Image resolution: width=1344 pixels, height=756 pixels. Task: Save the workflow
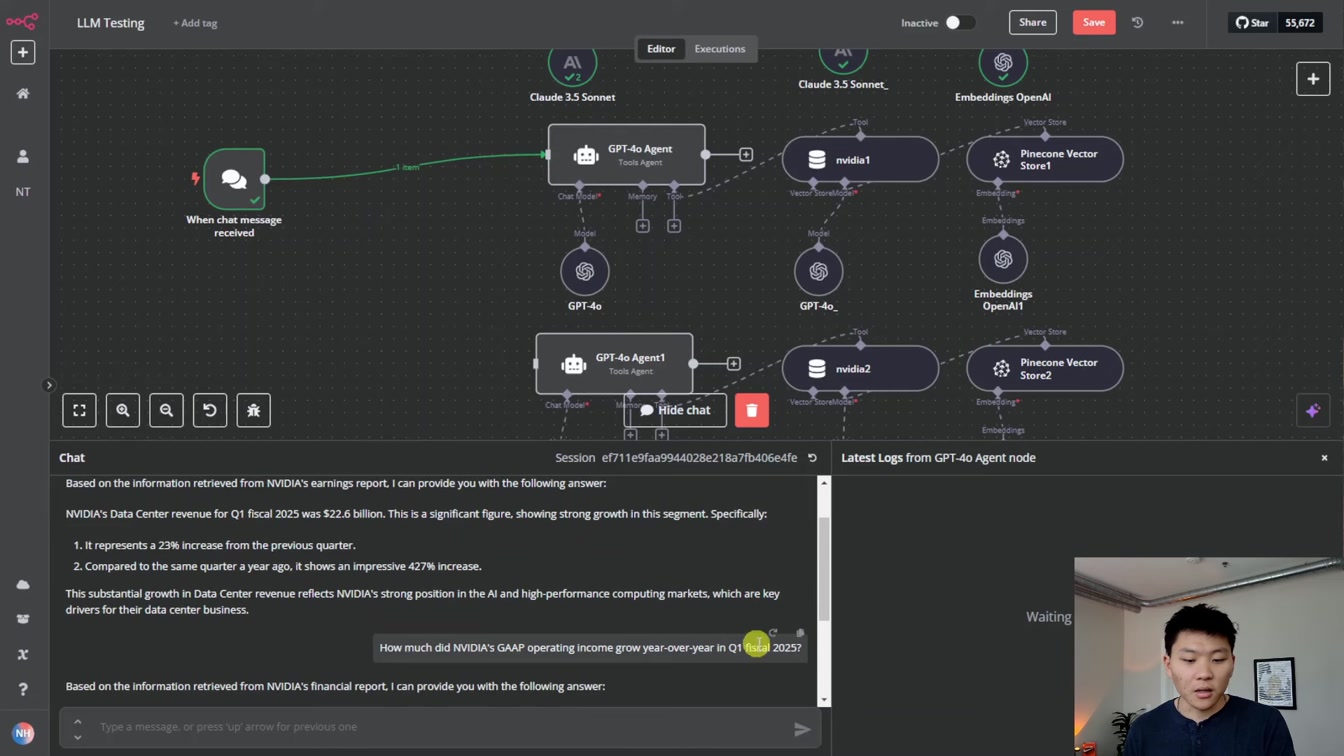[1094, 22]
